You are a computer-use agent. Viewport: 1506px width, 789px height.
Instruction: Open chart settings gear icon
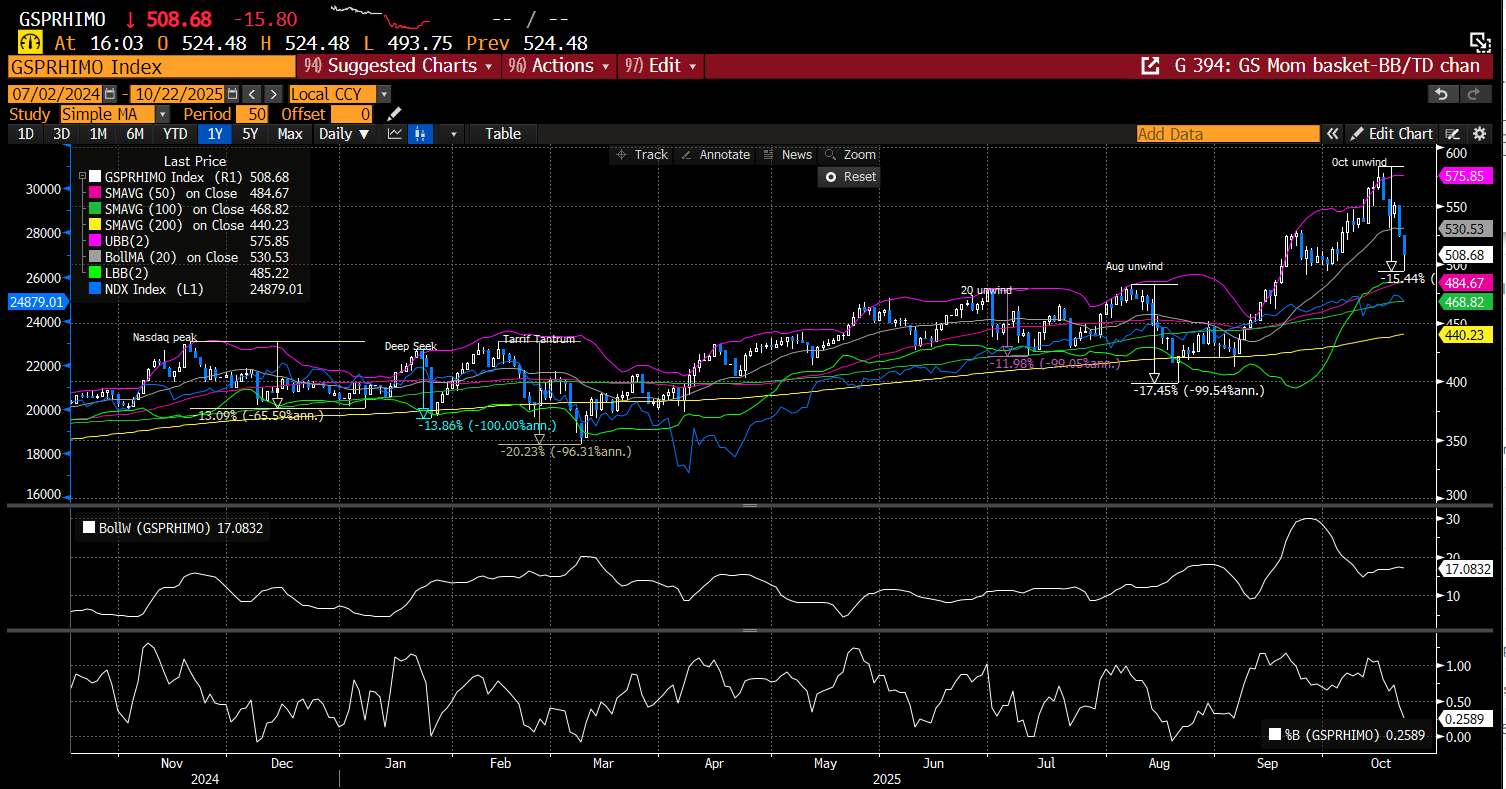click(1480, 134)
